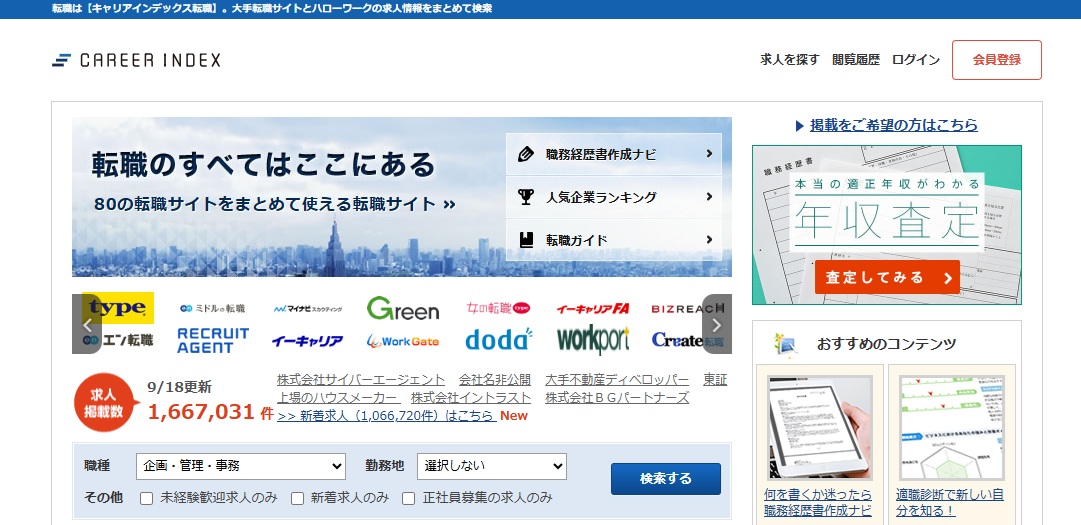Open the 人気企業ランキング banner menu text
Image resolution: width=1081 pixels, height=525 pixels.
(x=601, y=197)
